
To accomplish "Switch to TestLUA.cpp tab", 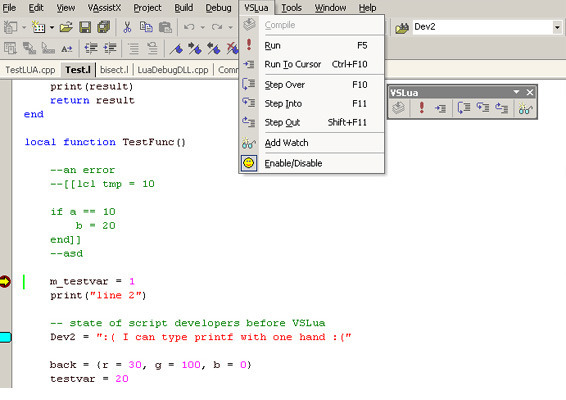I will coord(30,70).
